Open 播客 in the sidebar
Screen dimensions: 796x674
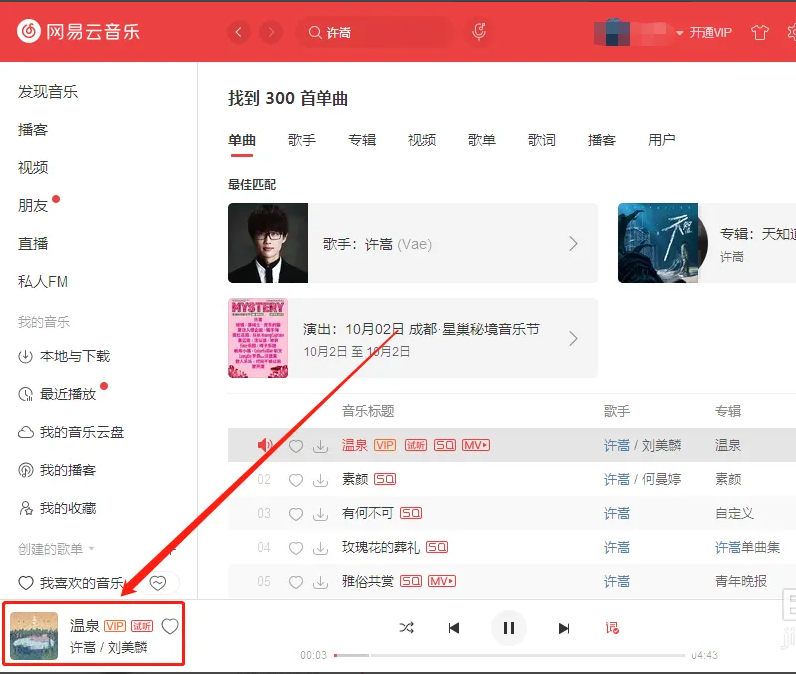coord(33,130)
